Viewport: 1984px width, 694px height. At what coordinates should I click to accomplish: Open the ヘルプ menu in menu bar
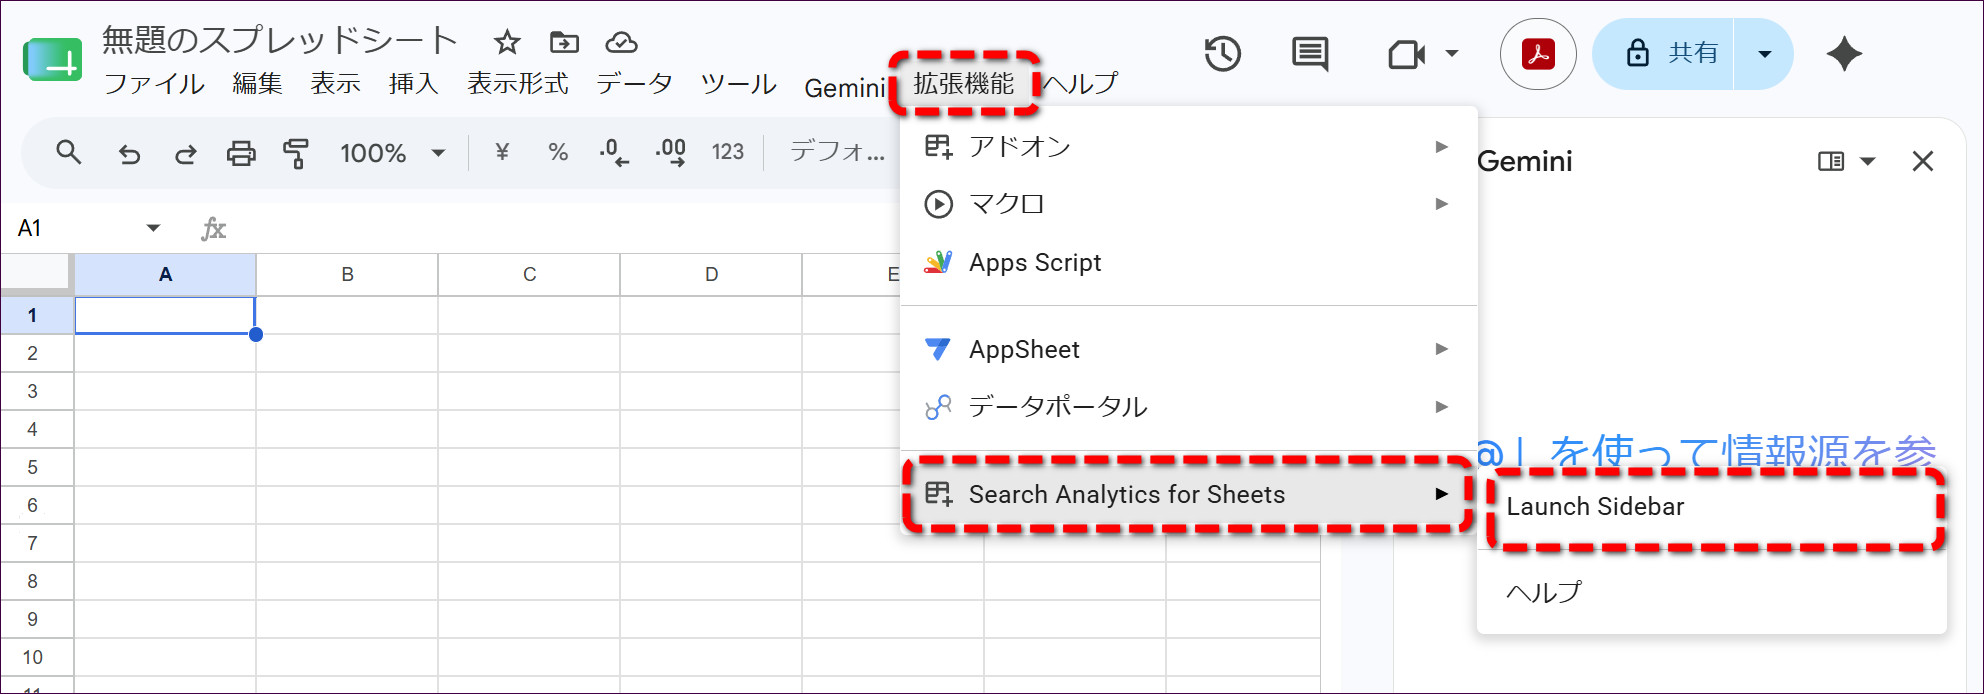[1080, 84]
